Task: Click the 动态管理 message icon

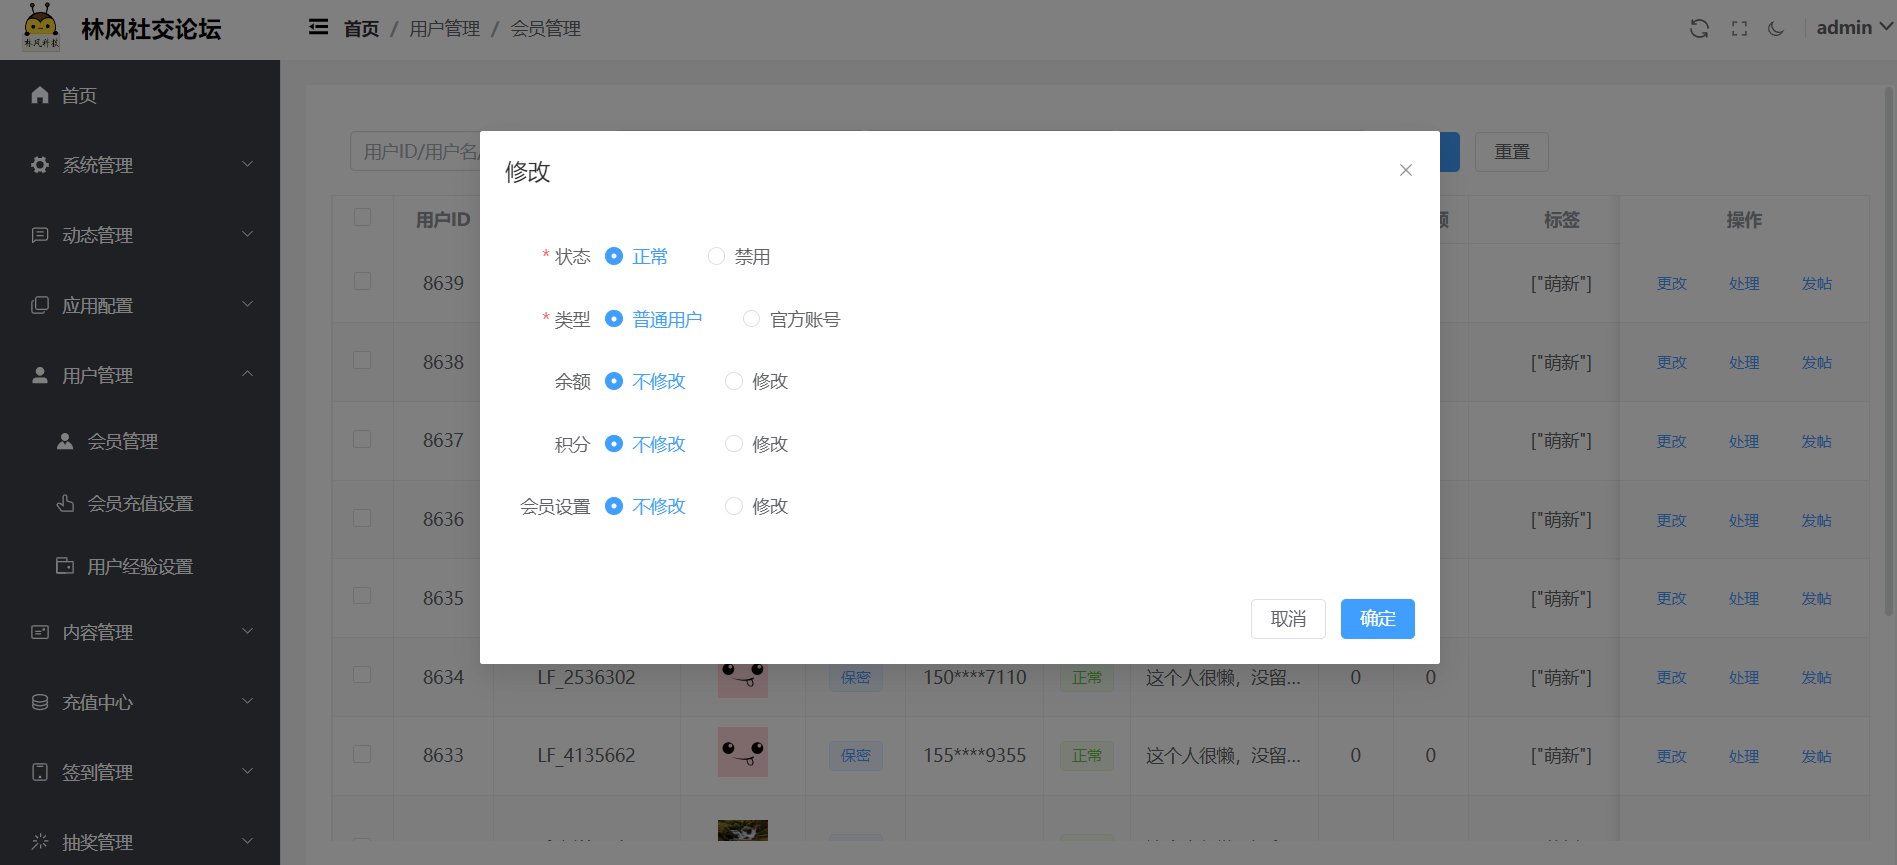Action: [x=40, y=235]
